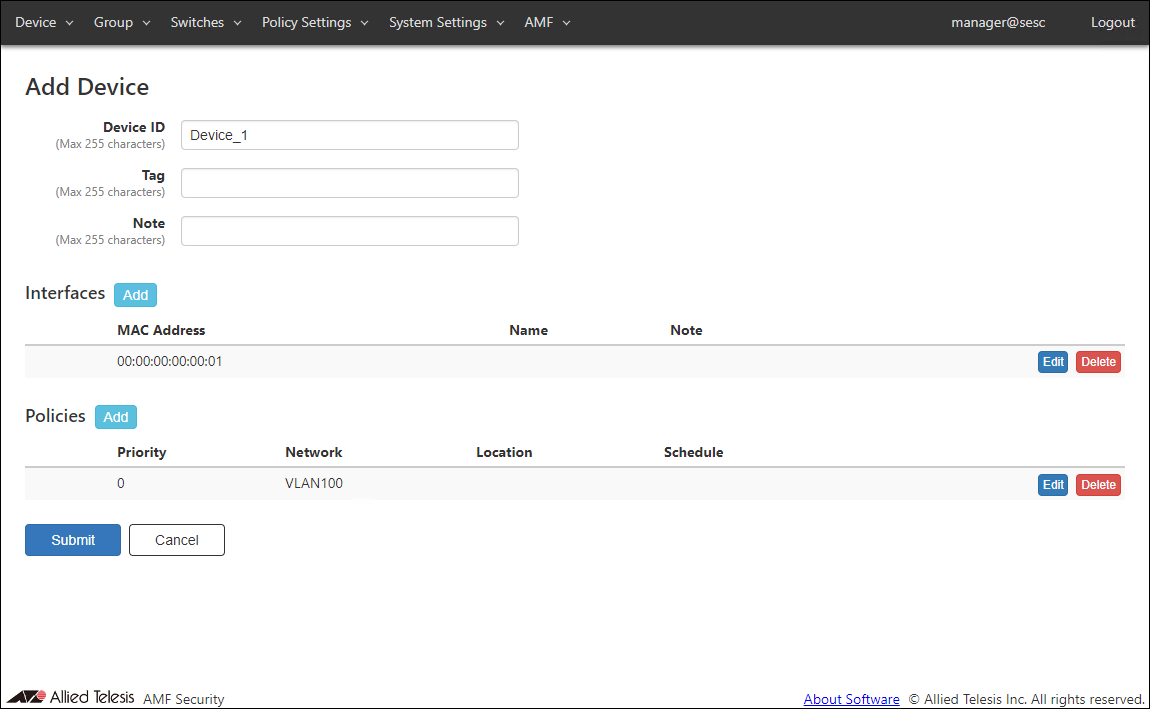Viewport: 1150px width, 709px height.
Task: Open the Switches dropdown
Action: 206,22
